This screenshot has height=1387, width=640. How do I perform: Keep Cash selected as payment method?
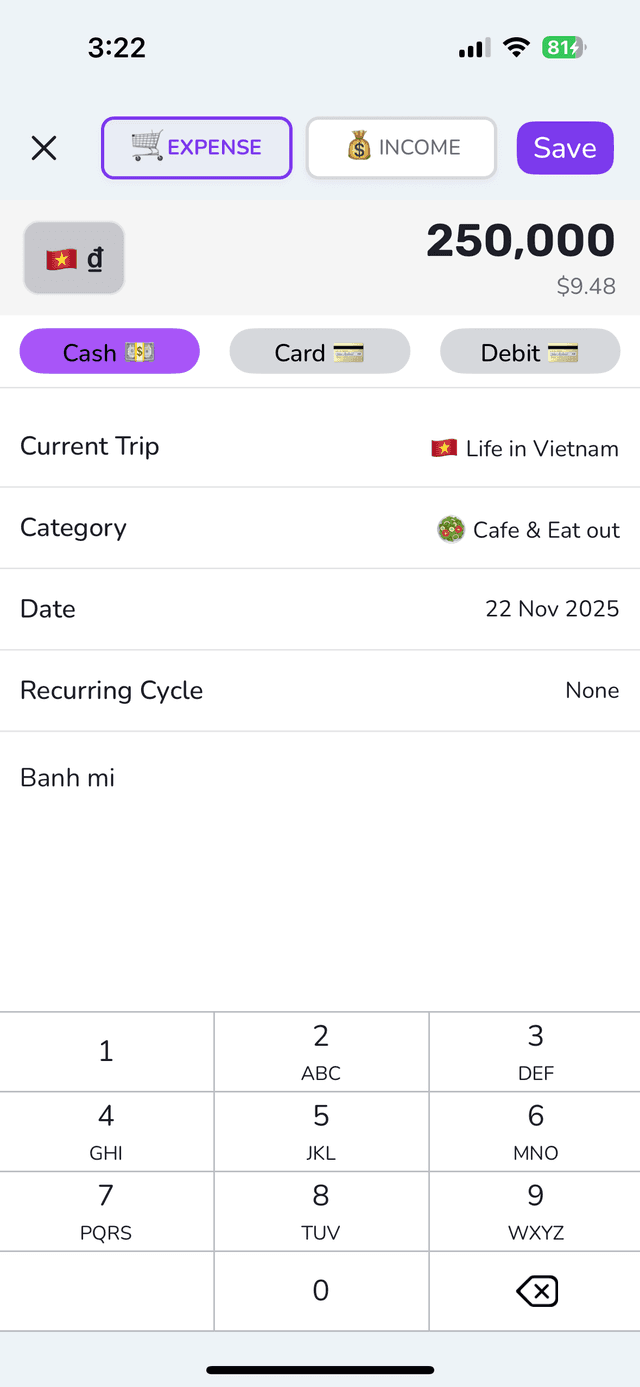(x=109, y=351)
